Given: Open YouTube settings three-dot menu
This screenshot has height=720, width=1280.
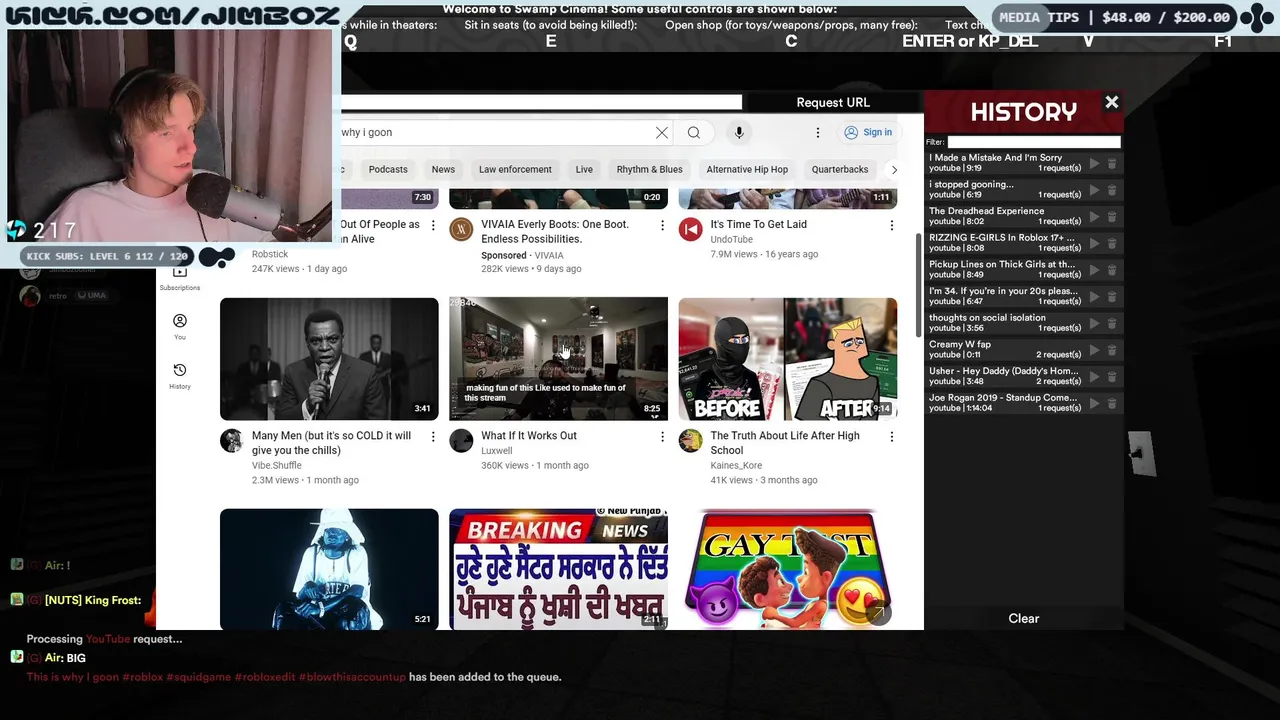Looking at the screenshot, I should (817, 132).
